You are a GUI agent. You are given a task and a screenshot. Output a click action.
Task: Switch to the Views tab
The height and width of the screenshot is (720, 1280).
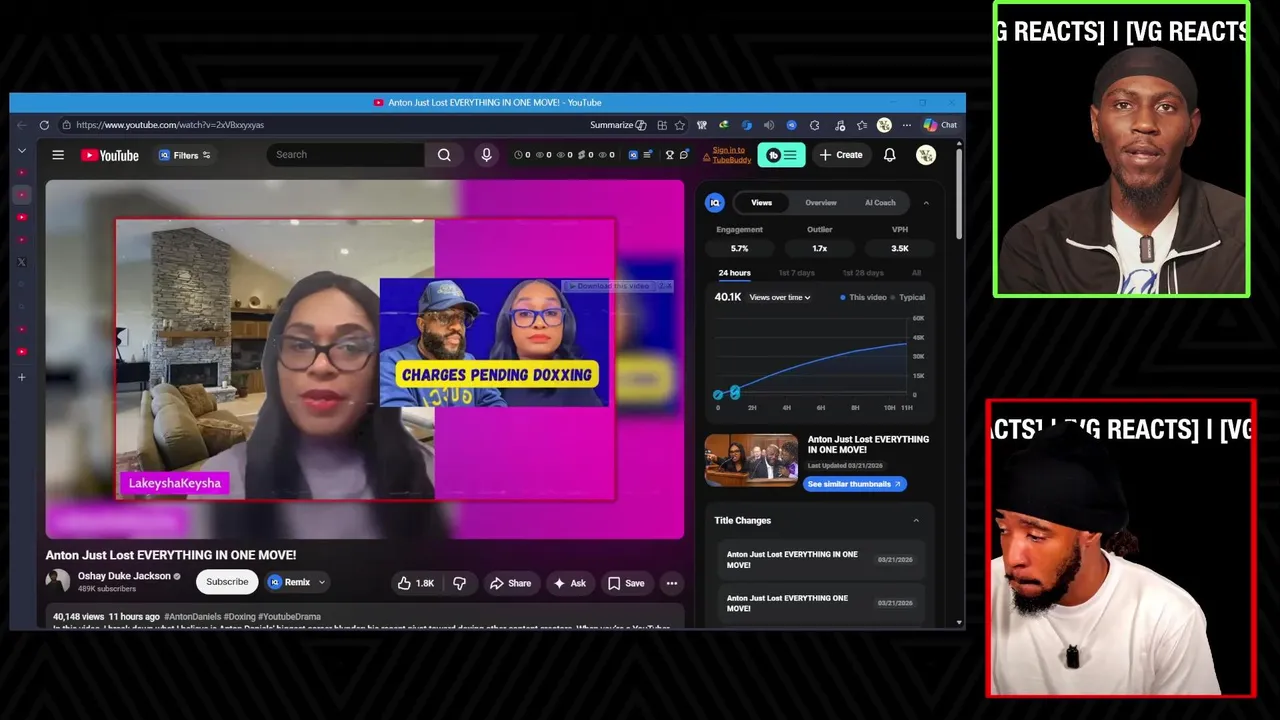pyautogui.click(x=762, y=203)
